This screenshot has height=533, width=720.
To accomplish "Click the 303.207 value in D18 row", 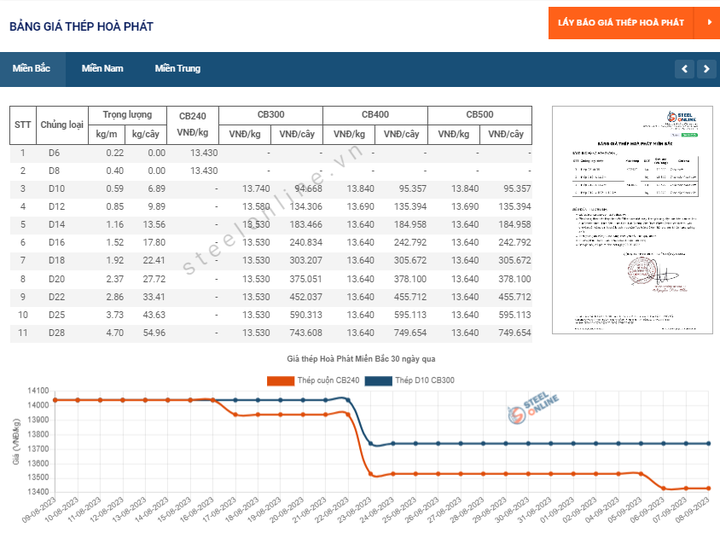I will point(306,260).
